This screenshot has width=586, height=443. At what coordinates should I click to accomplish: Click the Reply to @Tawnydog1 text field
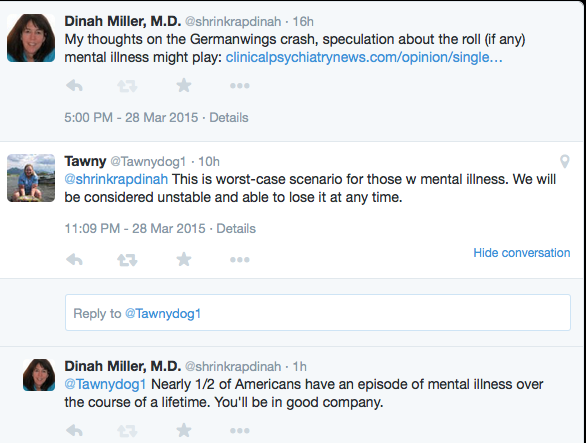[x=318, y=313]
